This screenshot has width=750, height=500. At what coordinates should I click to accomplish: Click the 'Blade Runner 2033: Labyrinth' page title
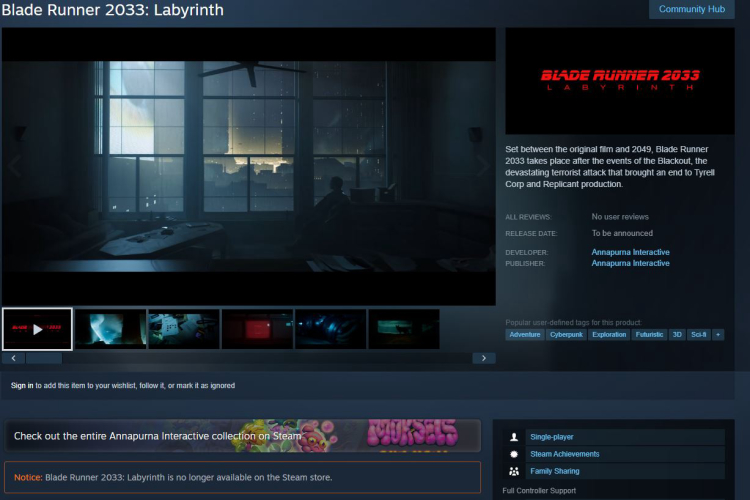pyautogui.click(x=112, y=10)
